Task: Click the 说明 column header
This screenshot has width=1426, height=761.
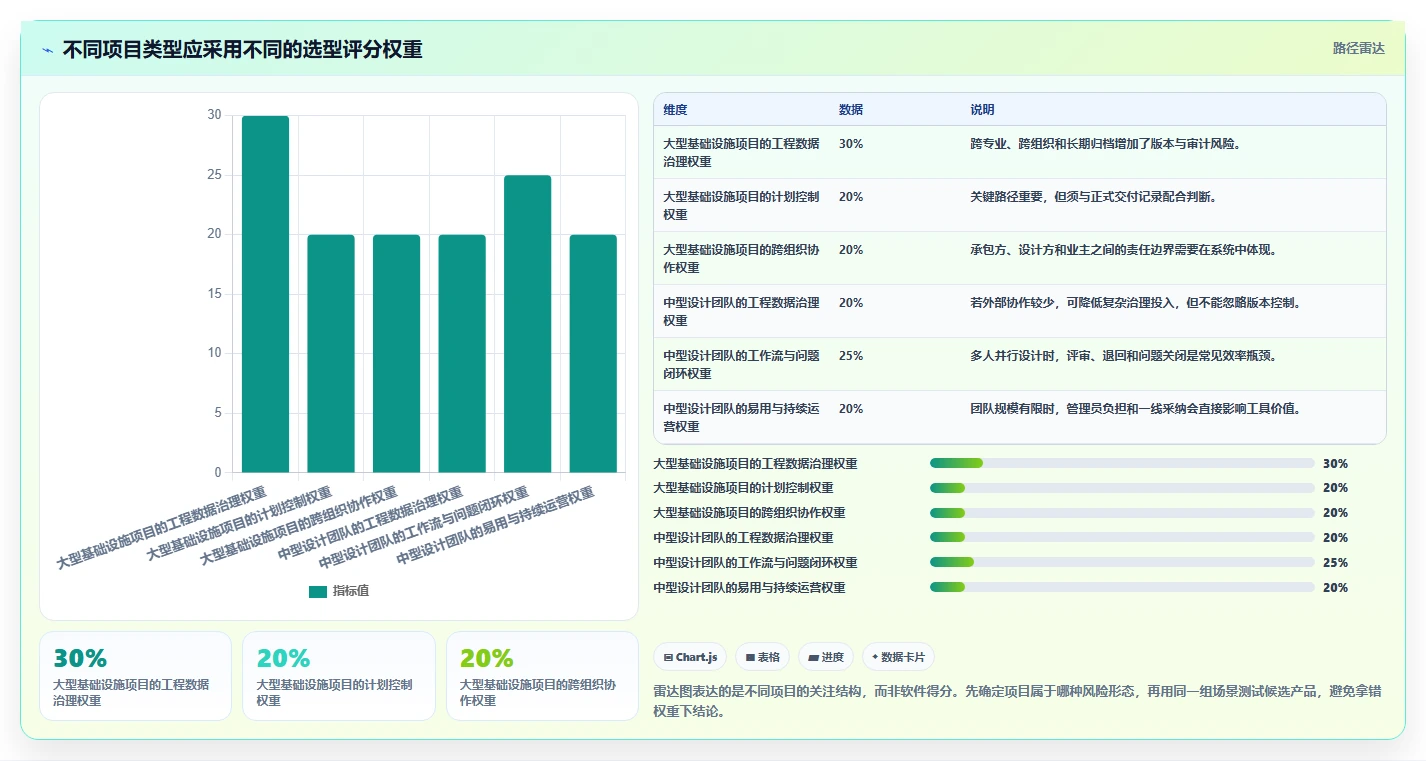Action: click(982, 110)
